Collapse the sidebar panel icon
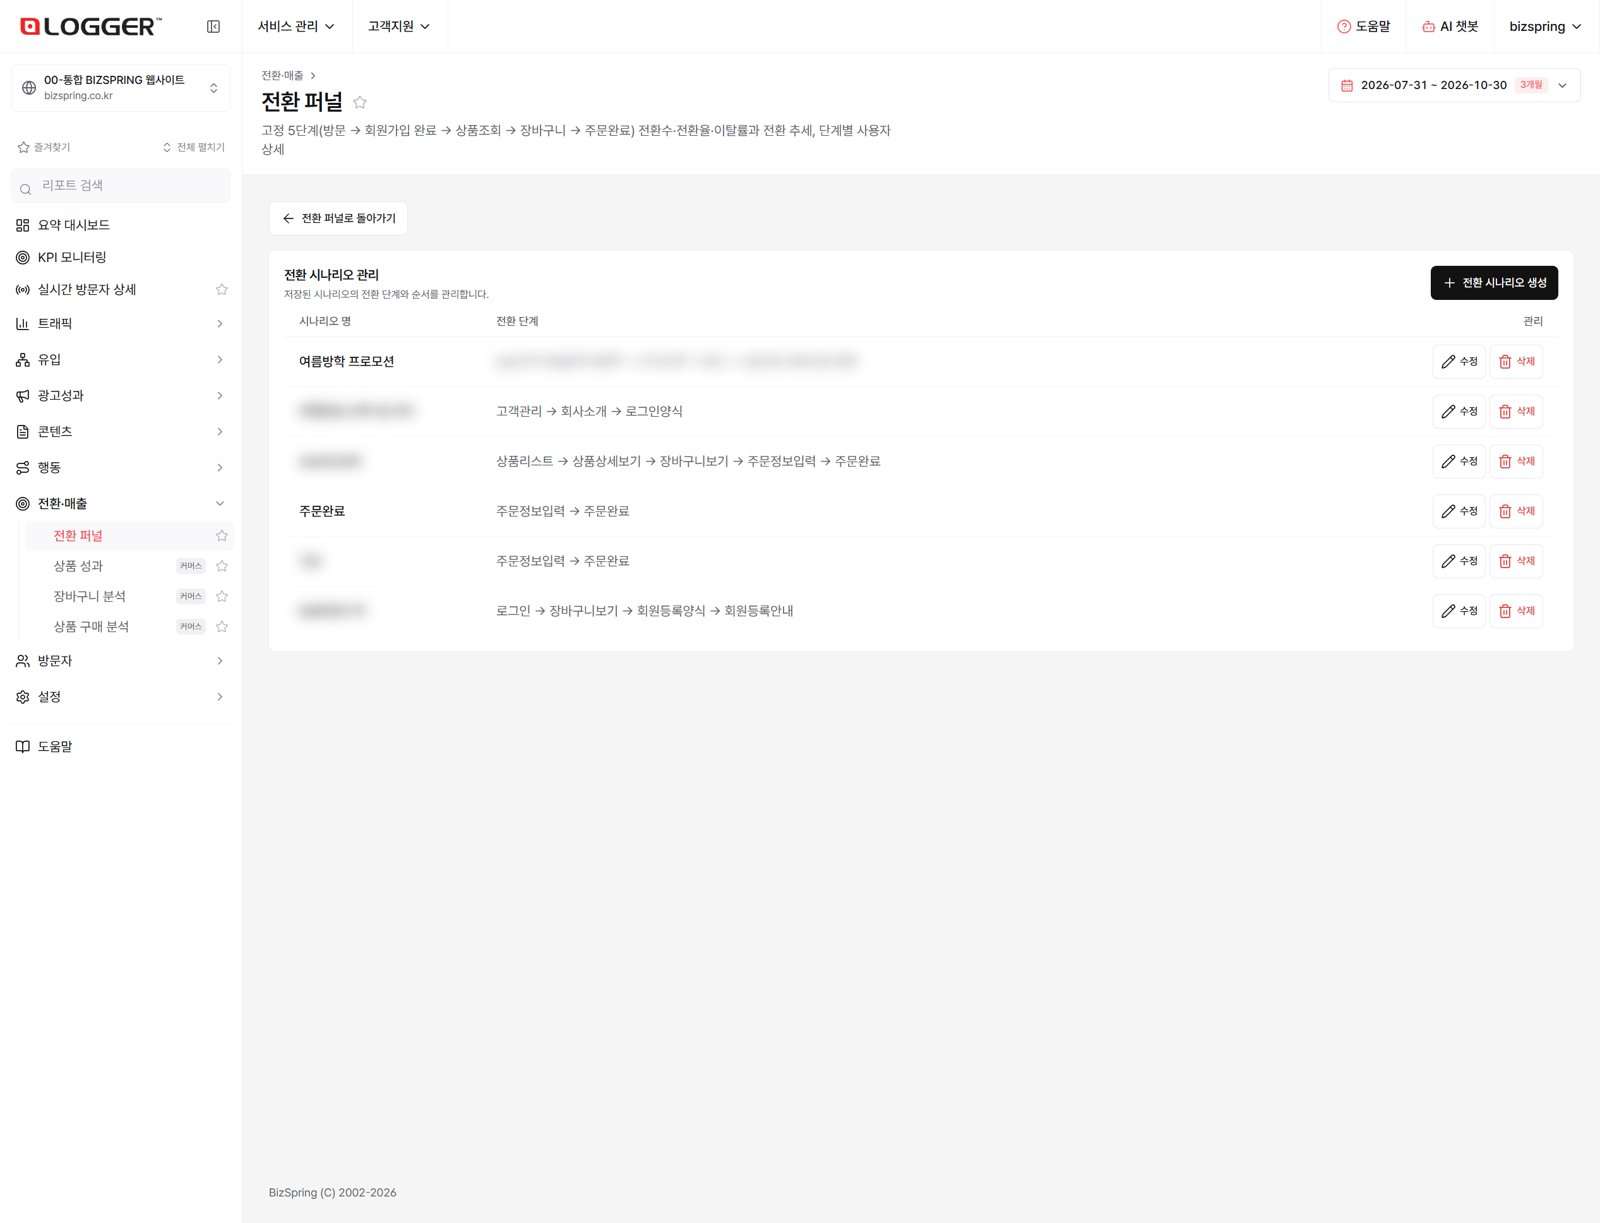Viewport: 1600px width, 1223px height. click(x=213, y=27)
